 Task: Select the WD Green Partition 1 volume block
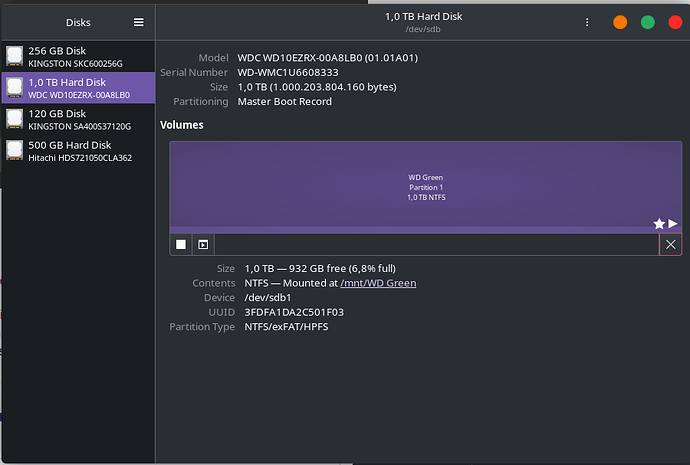coord(425,185)
